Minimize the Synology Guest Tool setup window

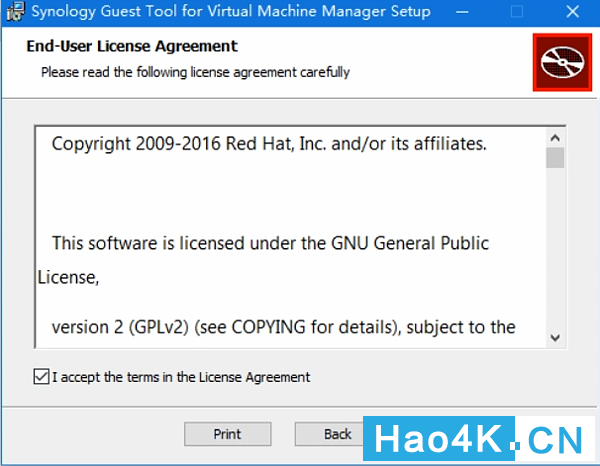pos(462,12)
